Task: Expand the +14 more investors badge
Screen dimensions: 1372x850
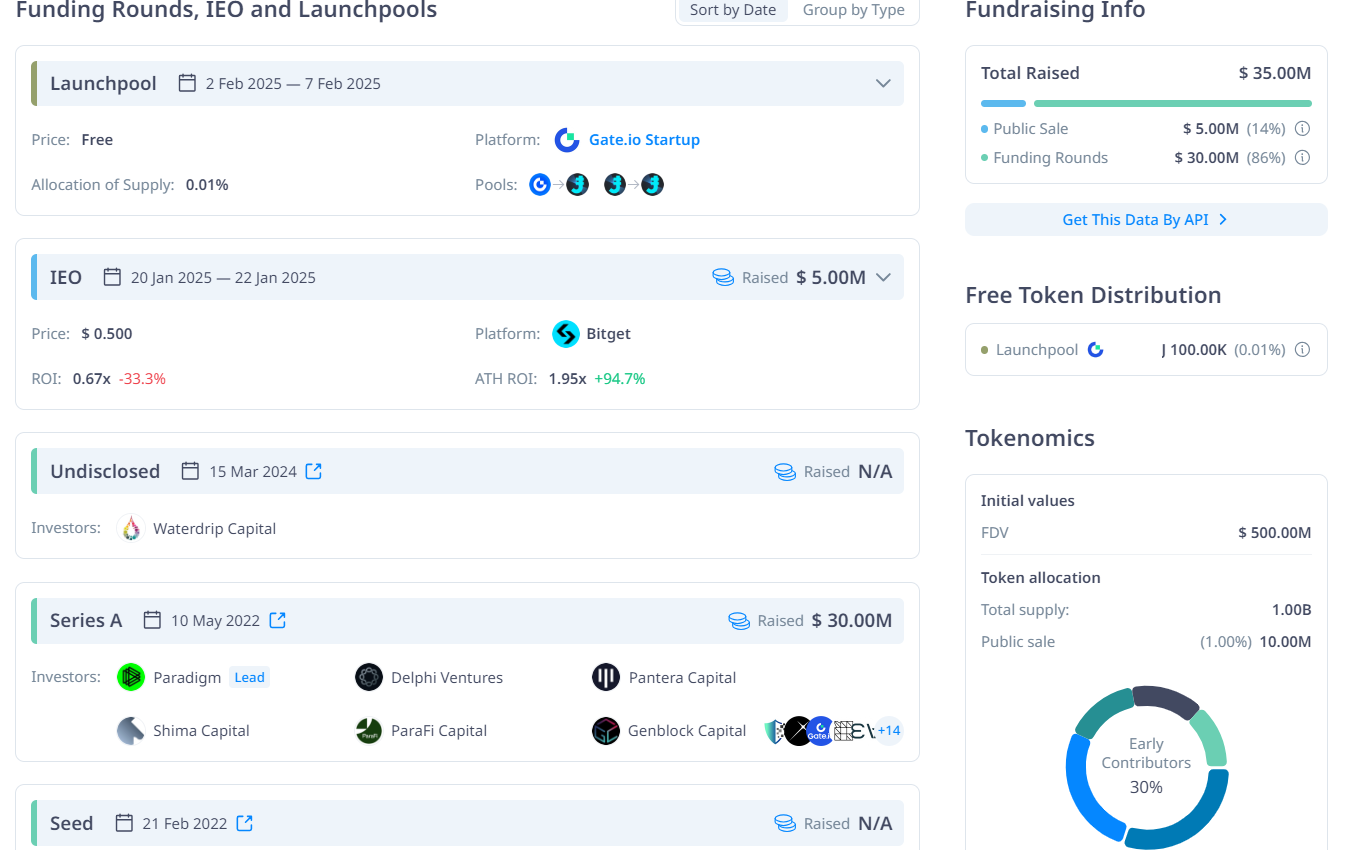Action: (x=888, y=731)
